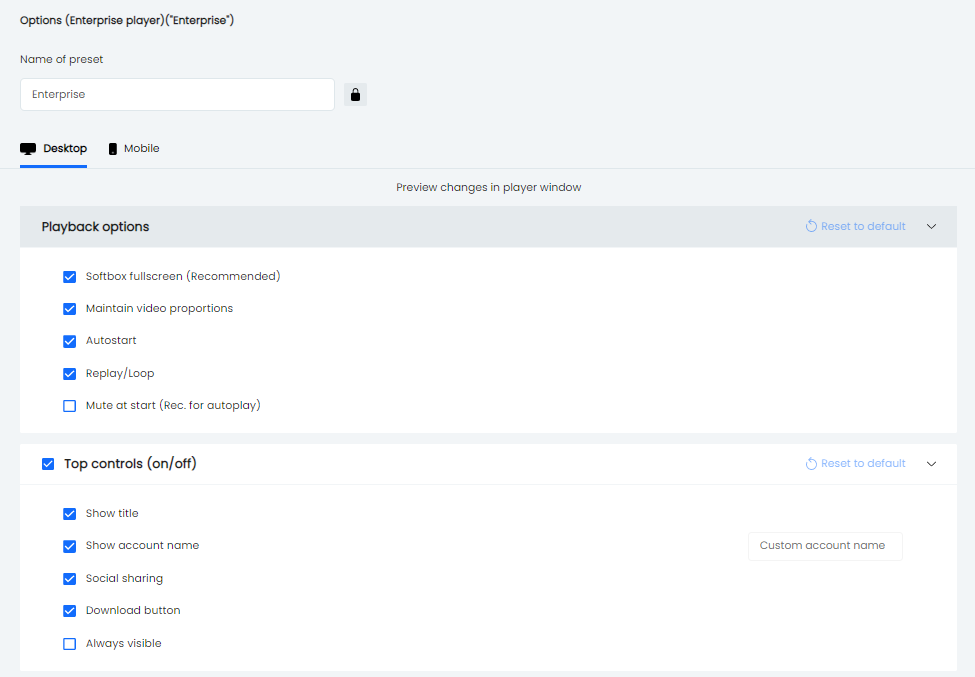This screenshot has height=677, width=975.
Task: Uncheck Show account name
Action: 69,546
